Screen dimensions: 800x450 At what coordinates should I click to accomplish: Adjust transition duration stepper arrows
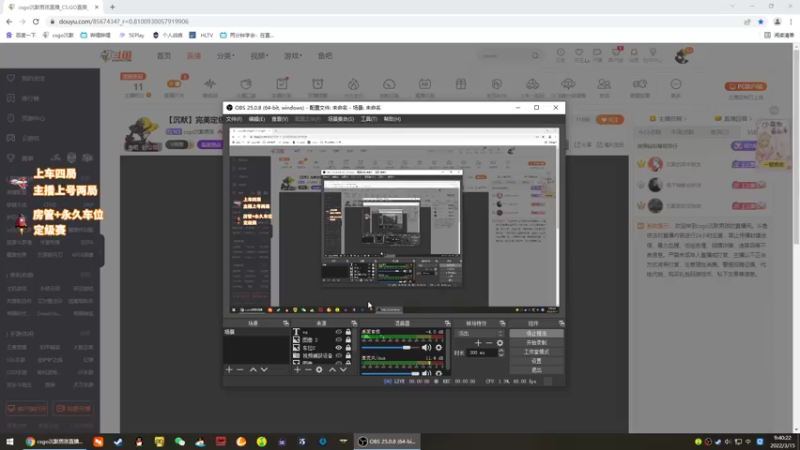tap(501, 353)
